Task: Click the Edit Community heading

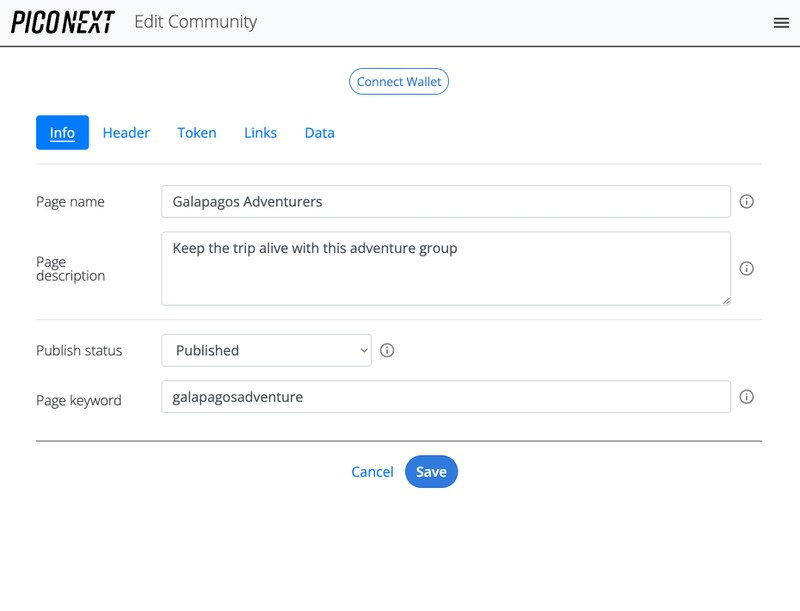Action: [195, 22]
